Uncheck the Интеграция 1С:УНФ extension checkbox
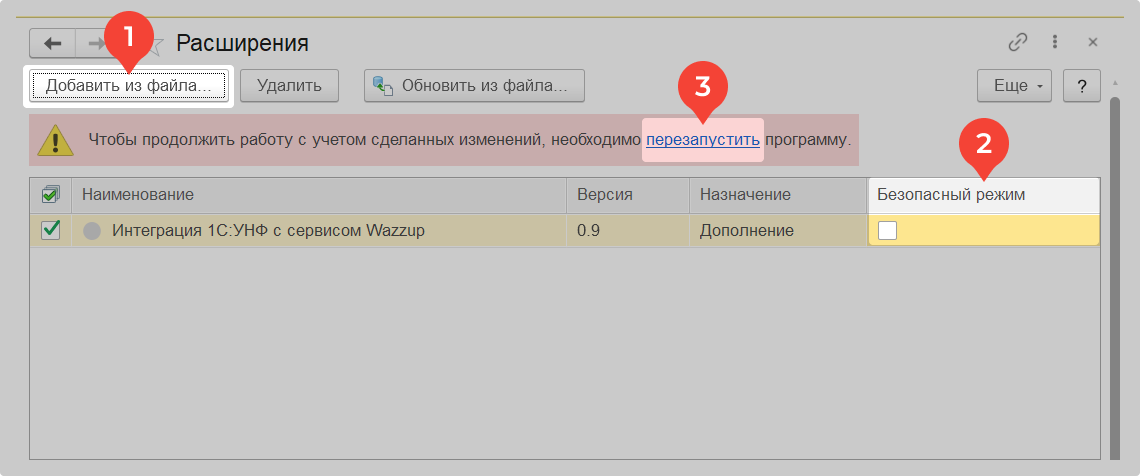 tap(51, 231)
